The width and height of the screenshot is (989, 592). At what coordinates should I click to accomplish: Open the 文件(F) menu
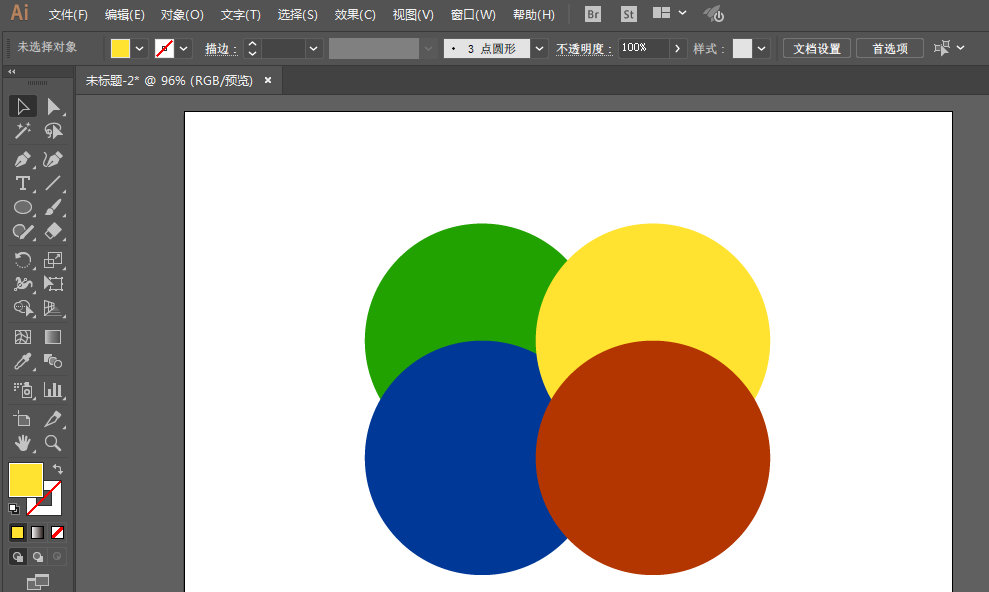point(68,15)
